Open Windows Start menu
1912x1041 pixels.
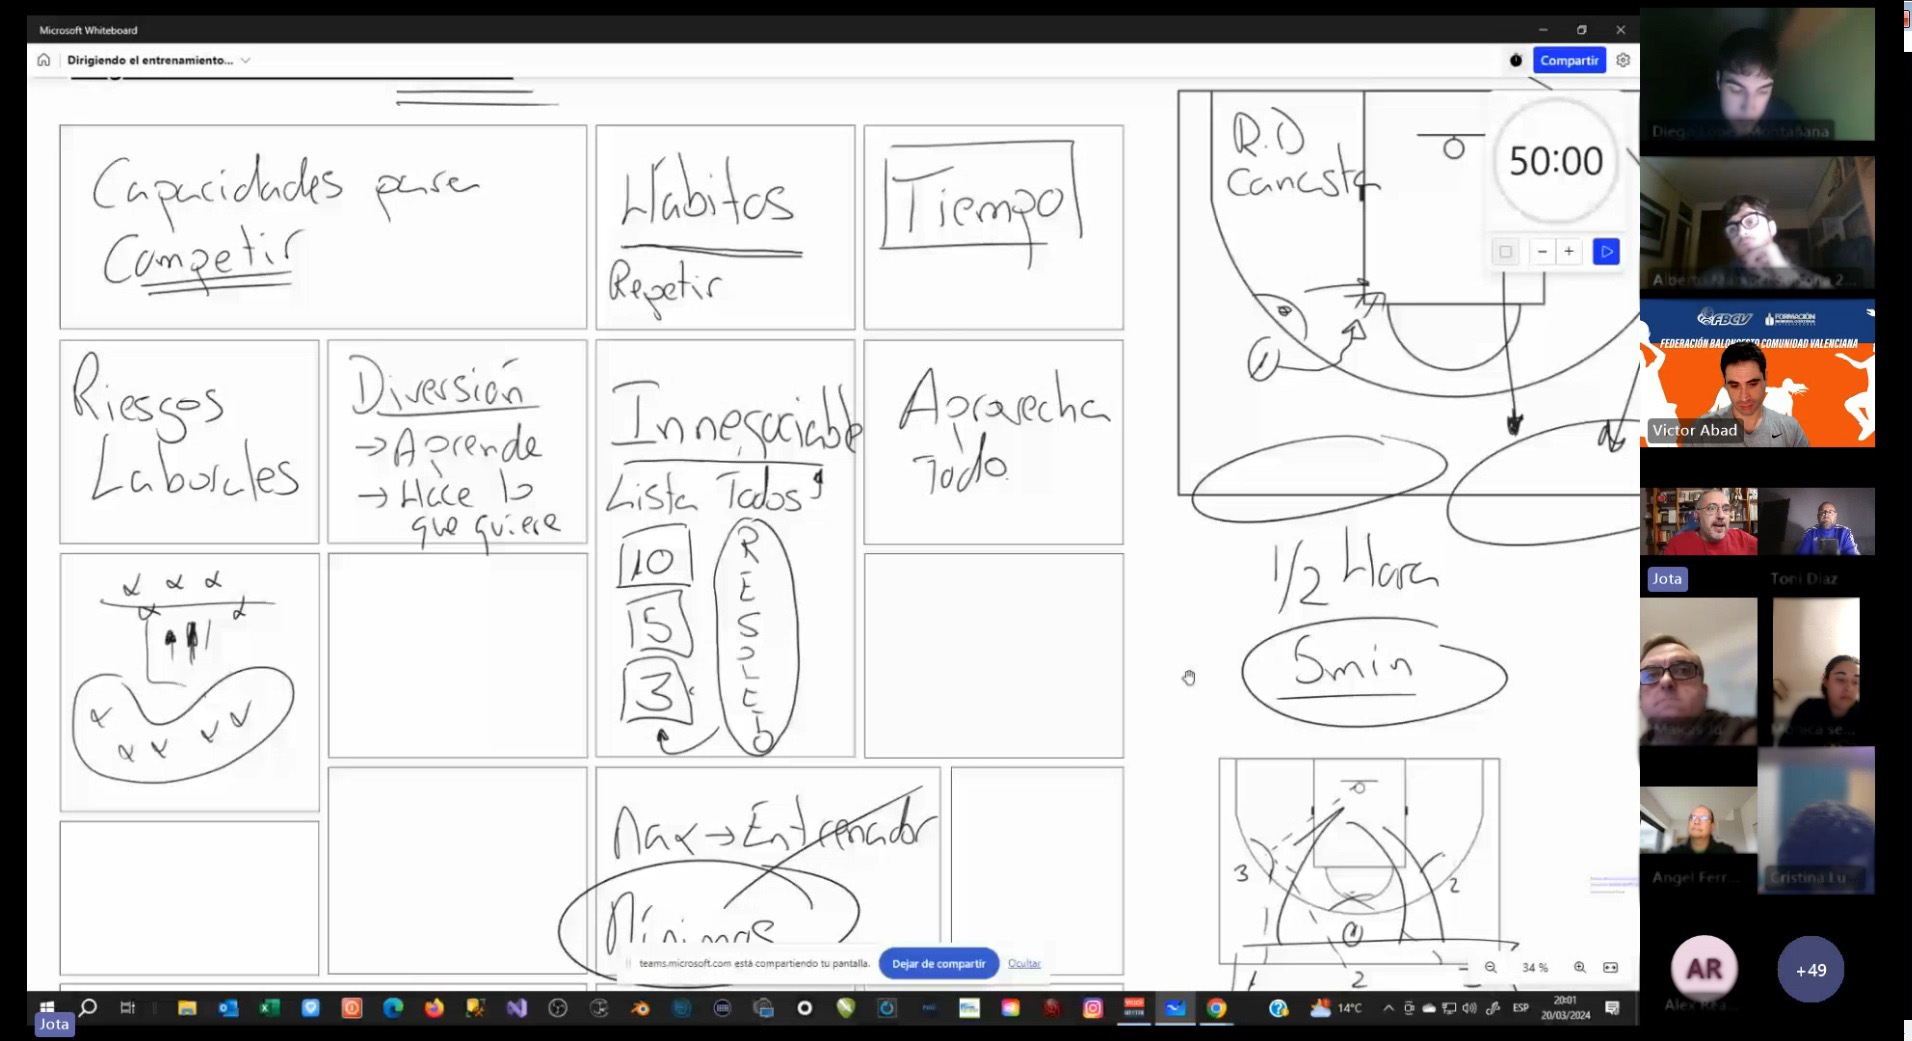coord(46,1007)
